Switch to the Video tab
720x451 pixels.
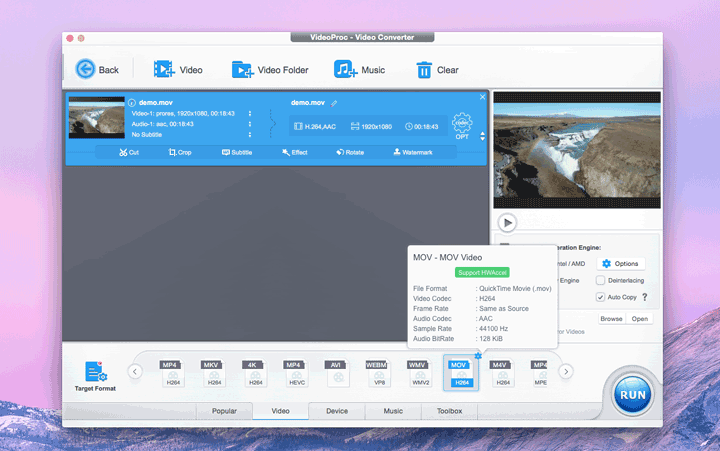coord(280,411)
